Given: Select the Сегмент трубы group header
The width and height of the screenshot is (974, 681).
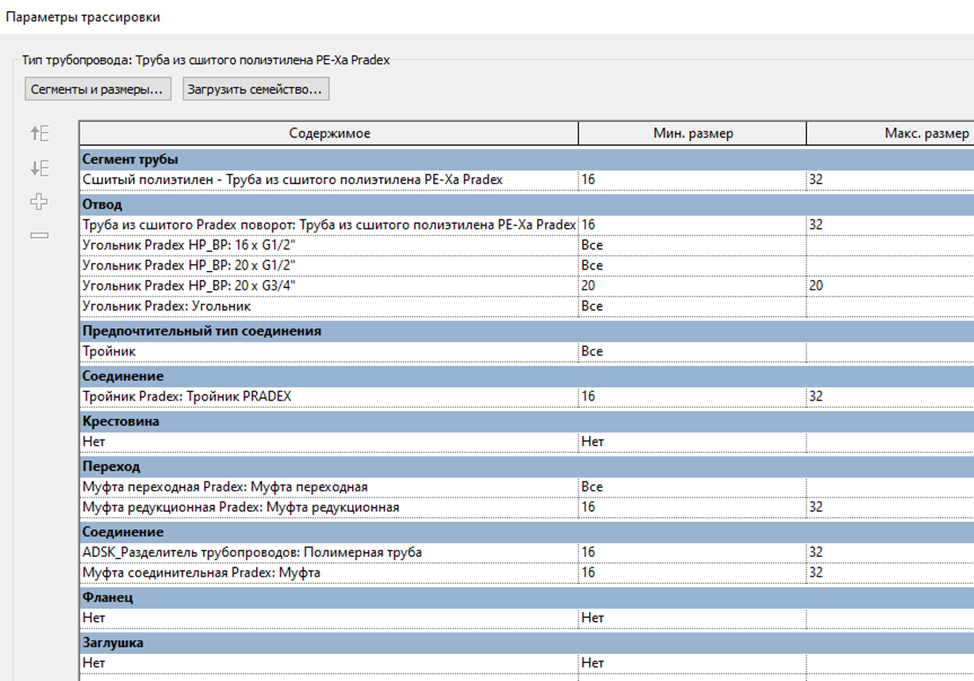Looking at the screenshot, I should pos(527,159).
